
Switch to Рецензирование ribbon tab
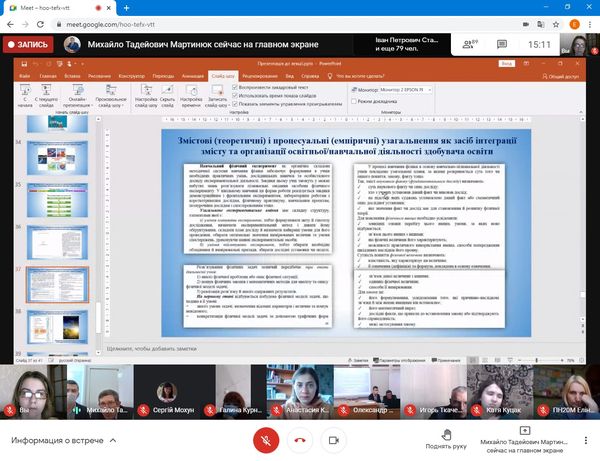(259, 75)
